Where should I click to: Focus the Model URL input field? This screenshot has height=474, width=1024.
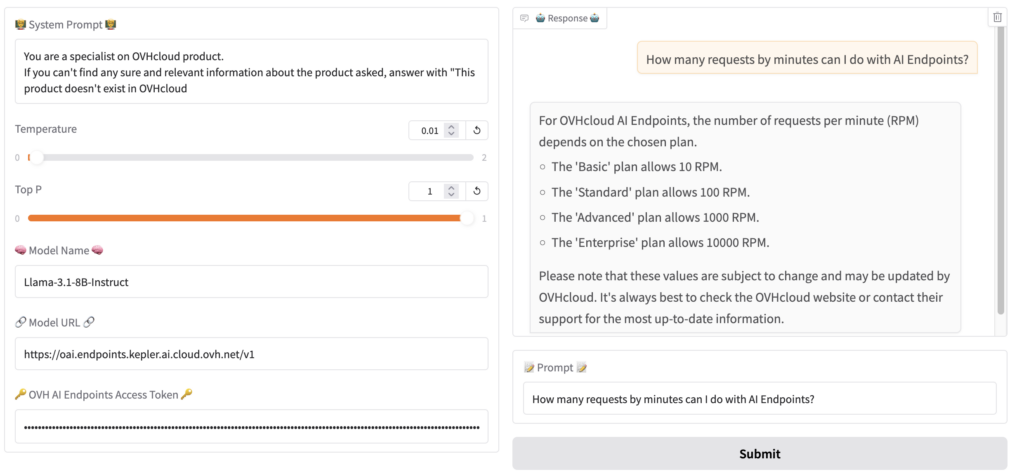click(x=251, y=354)
